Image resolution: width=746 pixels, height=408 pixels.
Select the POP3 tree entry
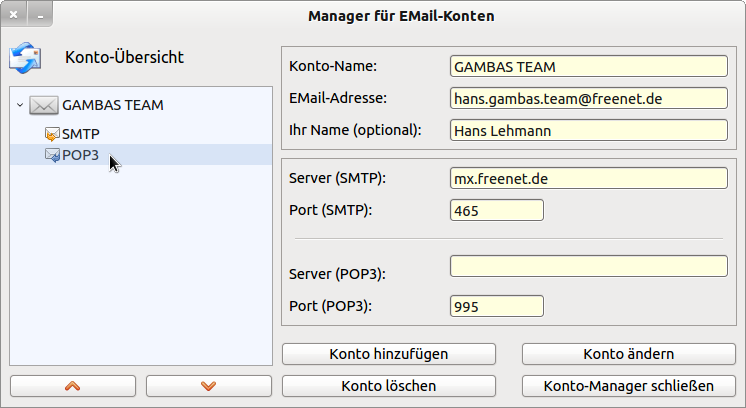click(x=80, y=154)
